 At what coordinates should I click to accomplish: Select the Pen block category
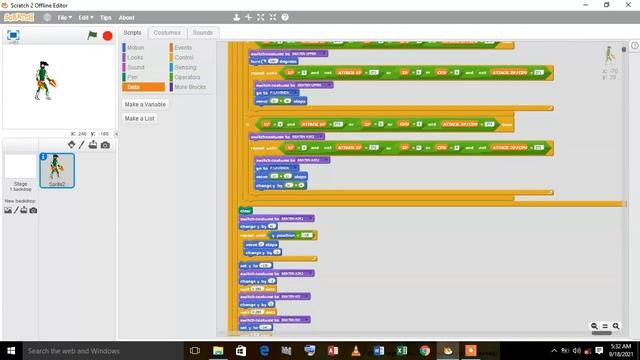click(x=143, y=77)
